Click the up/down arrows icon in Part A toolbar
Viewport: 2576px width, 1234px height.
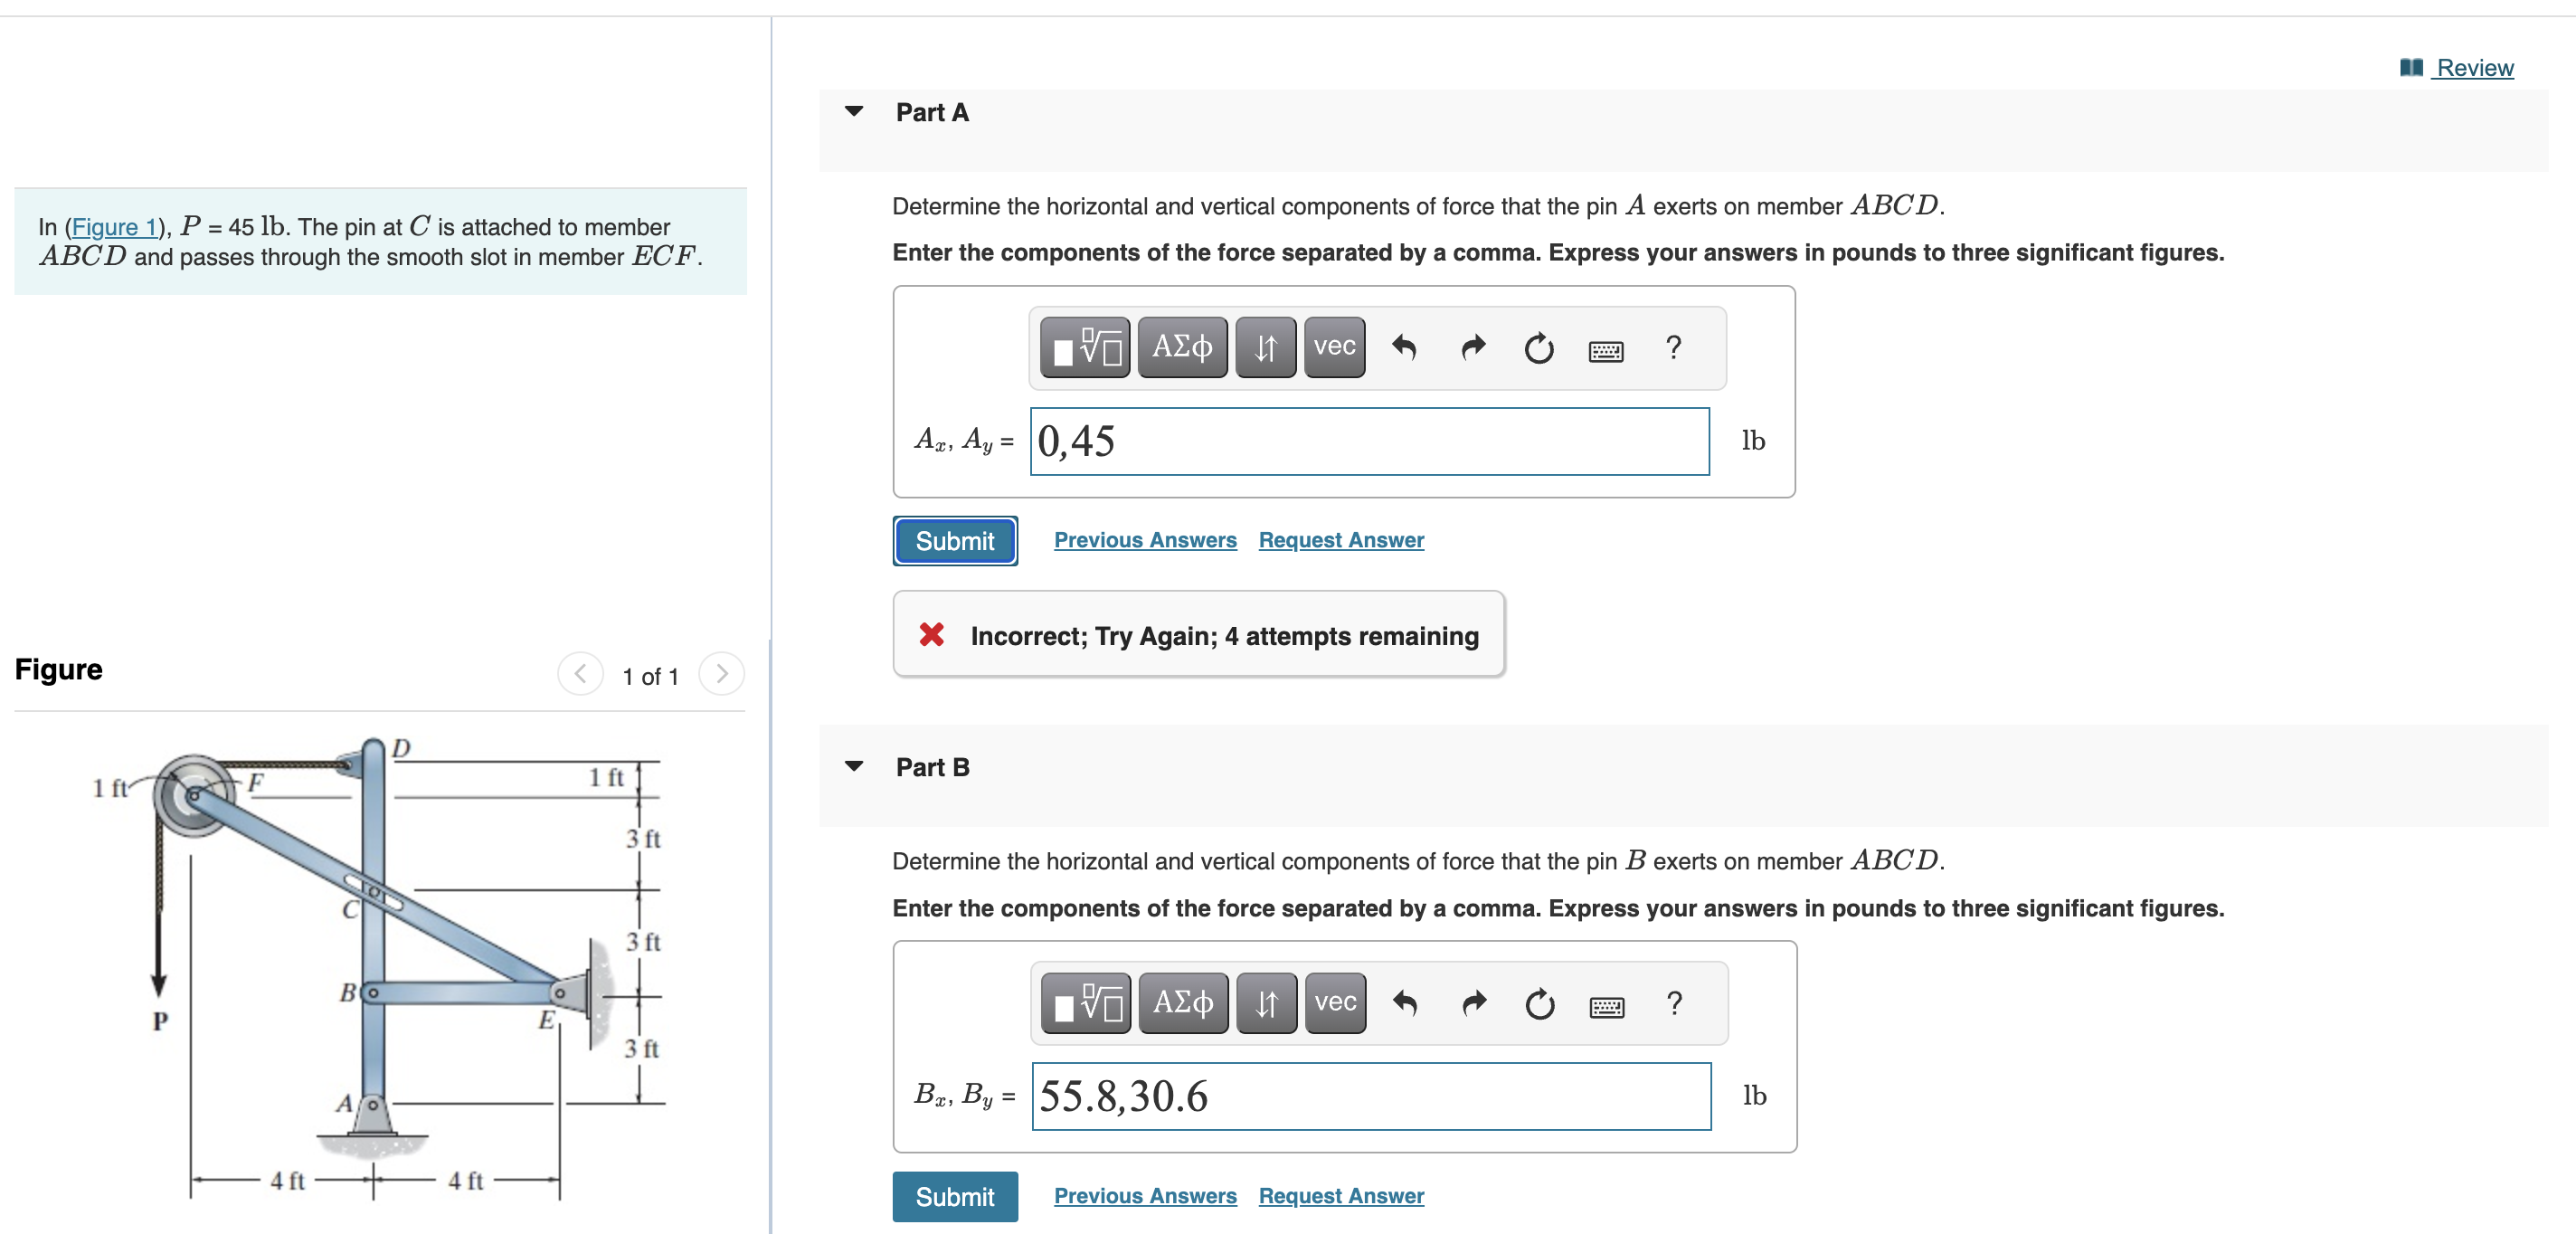[x=1265, y=347]
